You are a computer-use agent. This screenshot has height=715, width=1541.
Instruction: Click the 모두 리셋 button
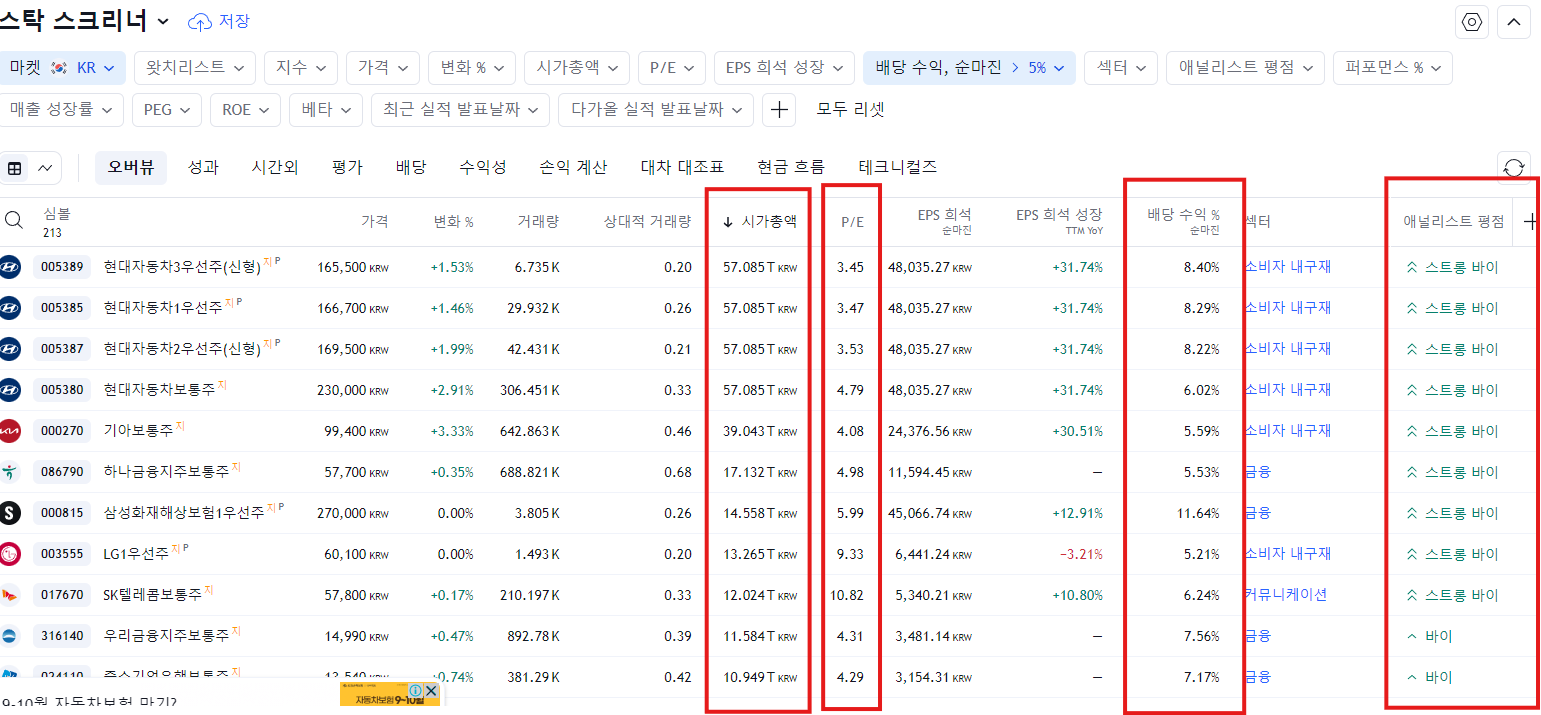click(851, 109)
